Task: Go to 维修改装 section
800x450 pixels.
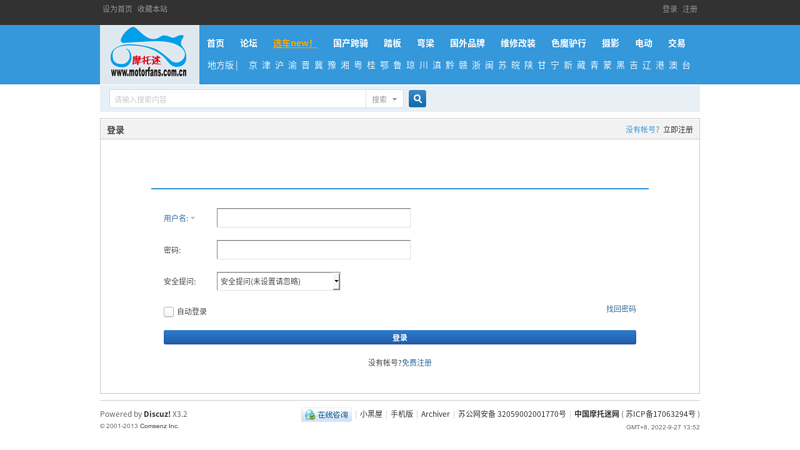Action: 518,43
